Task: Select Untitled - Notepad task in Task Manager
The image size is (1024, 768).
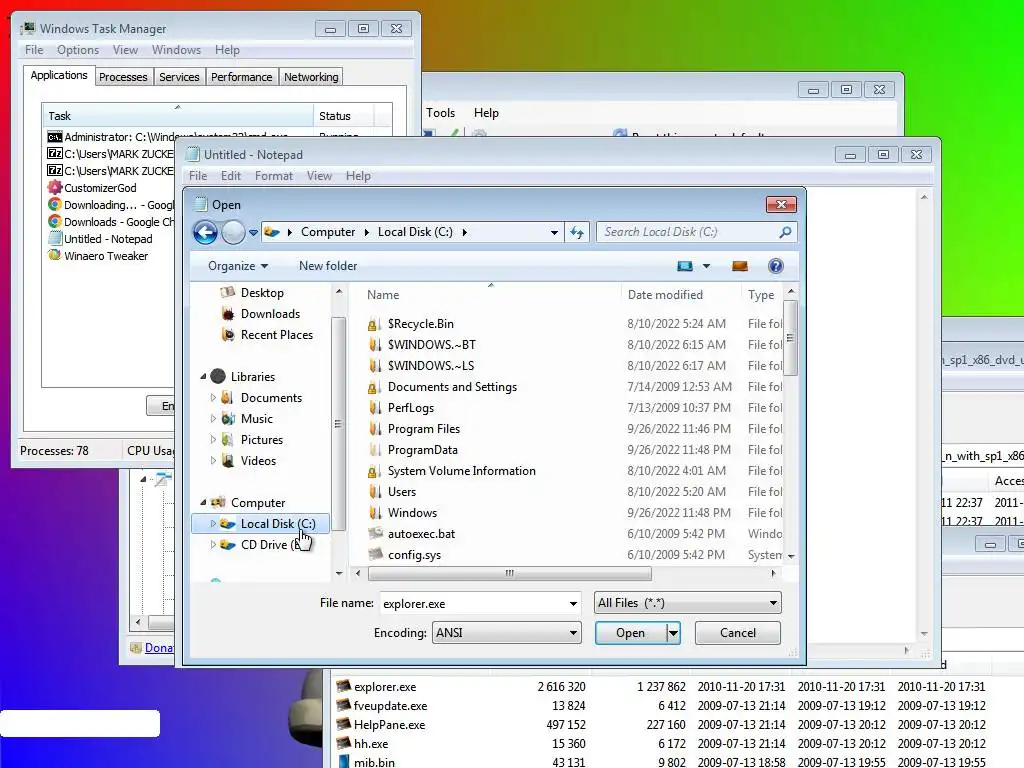Action: click(x=108, y=238)
